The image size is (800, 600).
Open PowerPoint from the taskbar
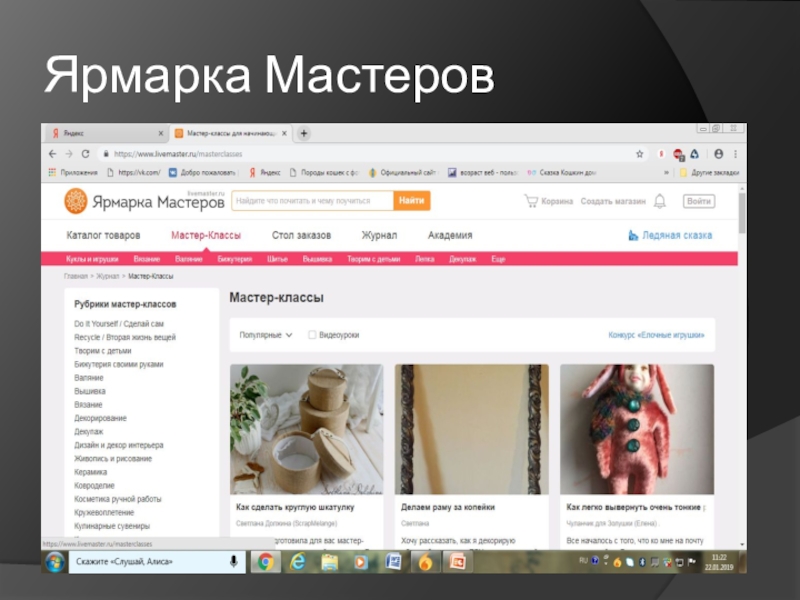point(457,562)
